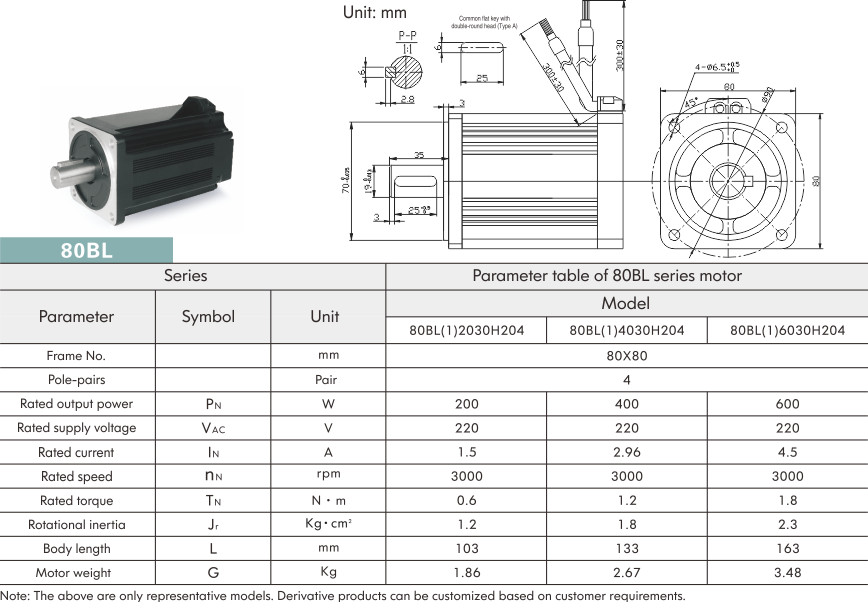Click the customization note below the table
Image resolution: width=868 pixels, height=602 pixels.
tap(343, 595)
